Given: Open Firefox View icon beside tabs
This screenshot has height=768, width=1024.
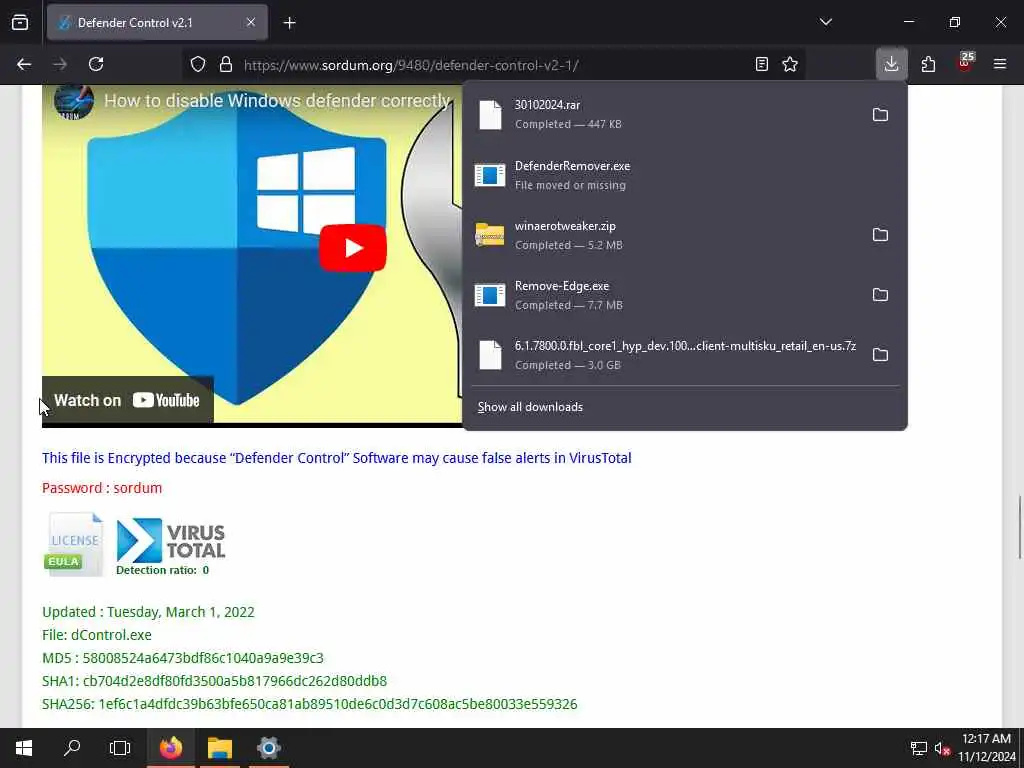Looking at the screenshot, I should [x=20, y=22].
